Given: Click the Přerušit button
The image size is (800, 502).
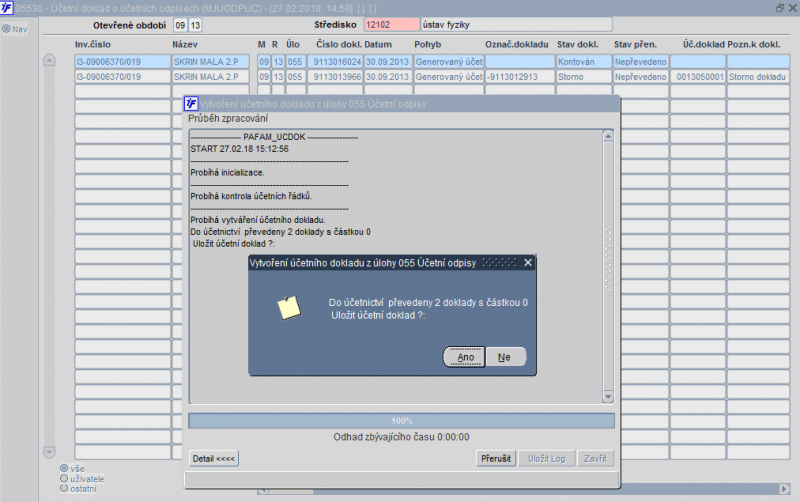Looking at the screenshot, I should coord(495,459).
